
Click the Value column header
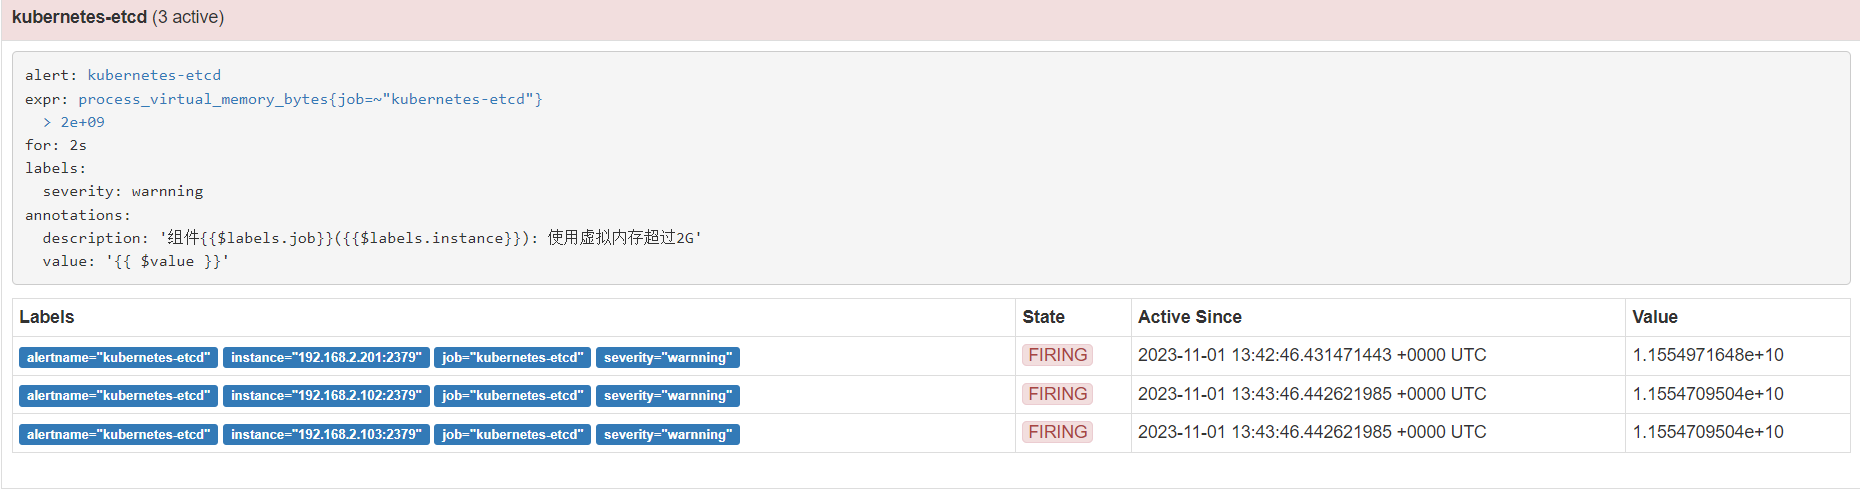(x=1654, y=317)
